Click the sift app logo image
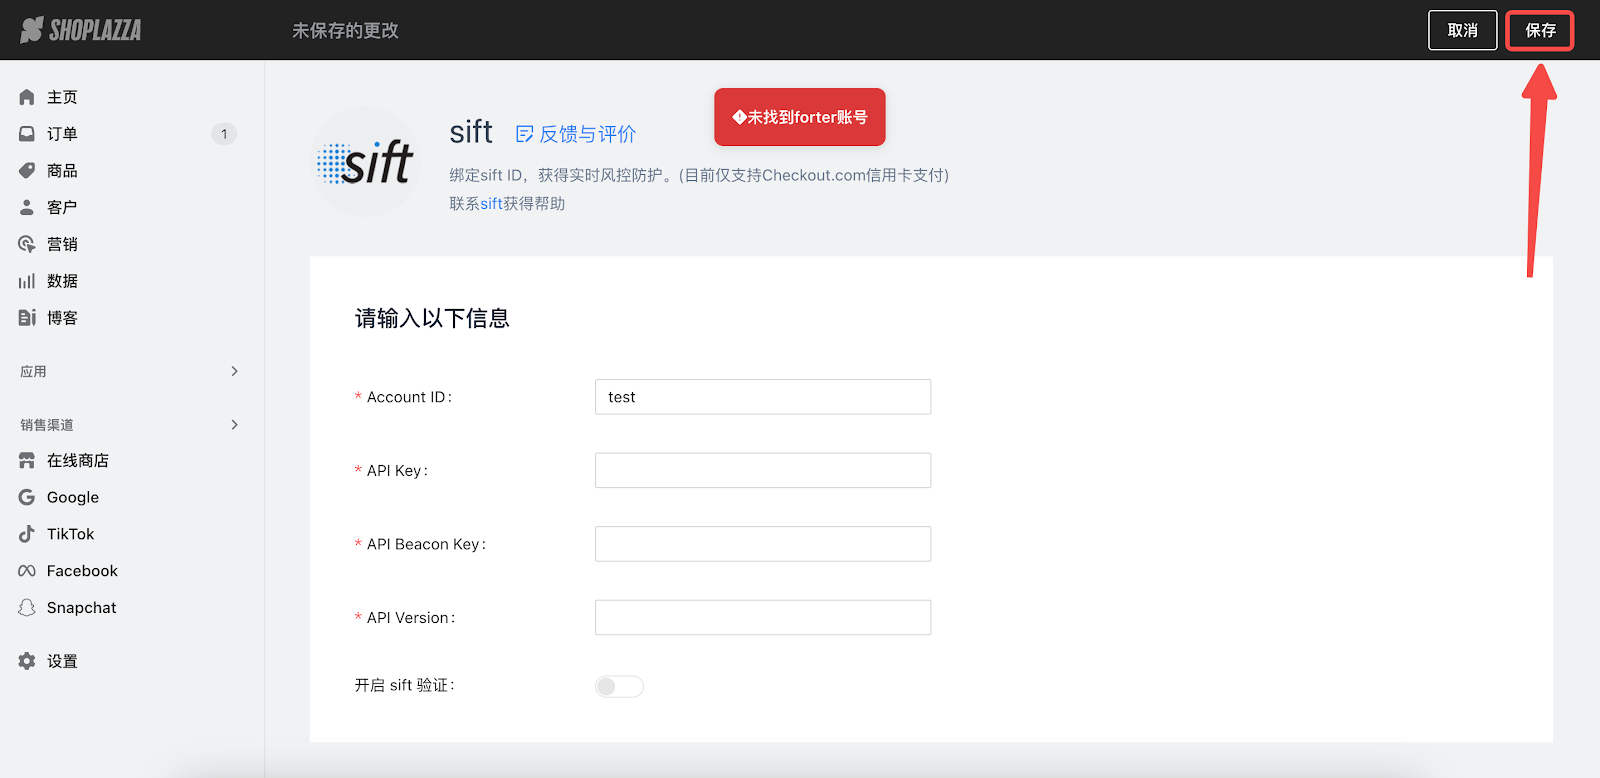Image resolution: width=1600 pixels, height=778 pixels. point(366,162)
